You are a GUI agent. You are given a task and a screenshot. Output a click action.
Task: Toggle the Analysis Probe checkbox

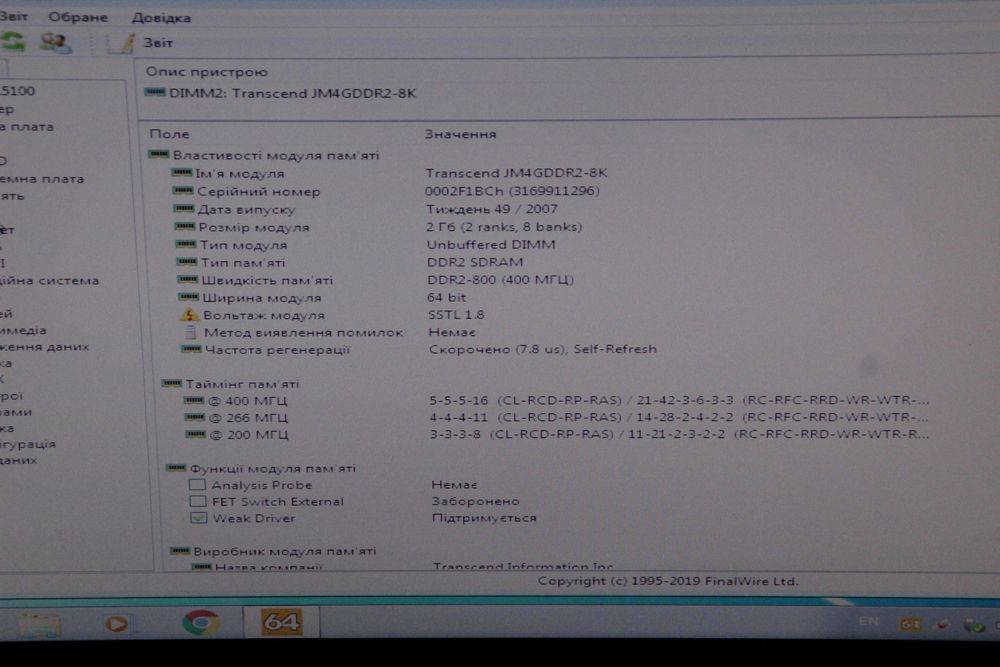[x=197, y=485]
